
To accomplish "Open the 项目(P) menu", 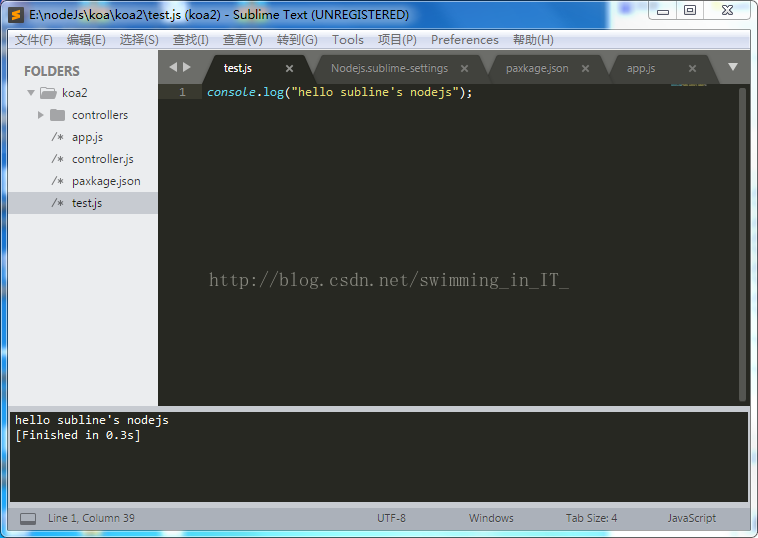I will click(x=397, y=40).
